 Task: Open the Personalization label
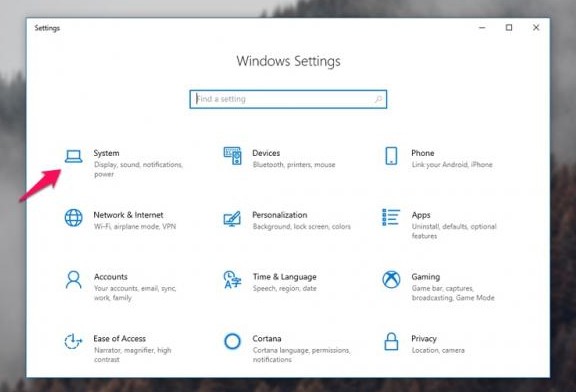[280, 215]
